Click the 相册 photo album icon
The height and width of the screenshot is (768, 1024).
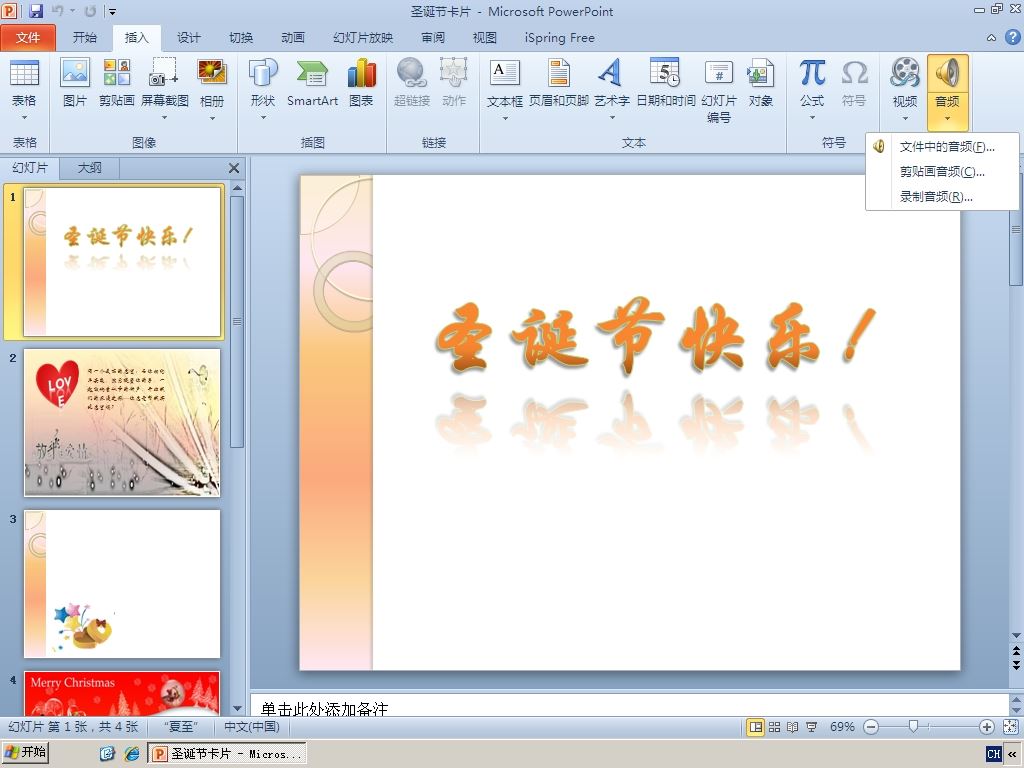pos(212,73)
